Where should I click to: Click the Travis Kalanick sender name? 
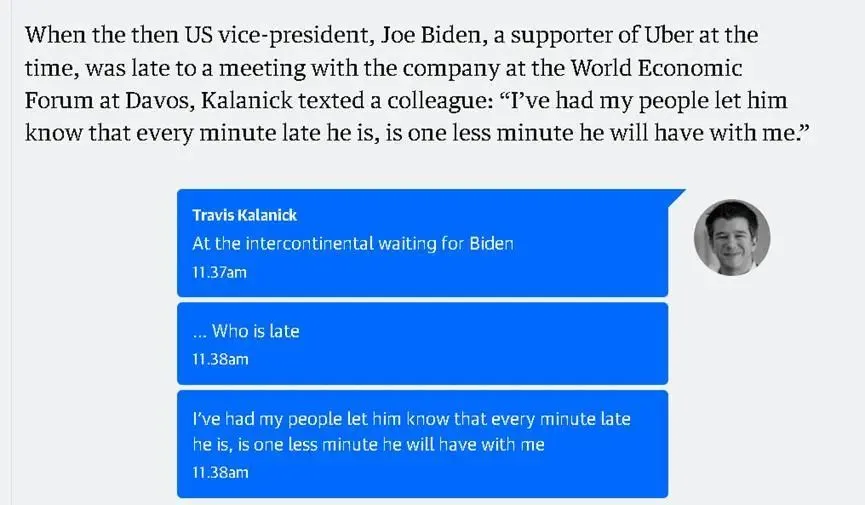244,215
